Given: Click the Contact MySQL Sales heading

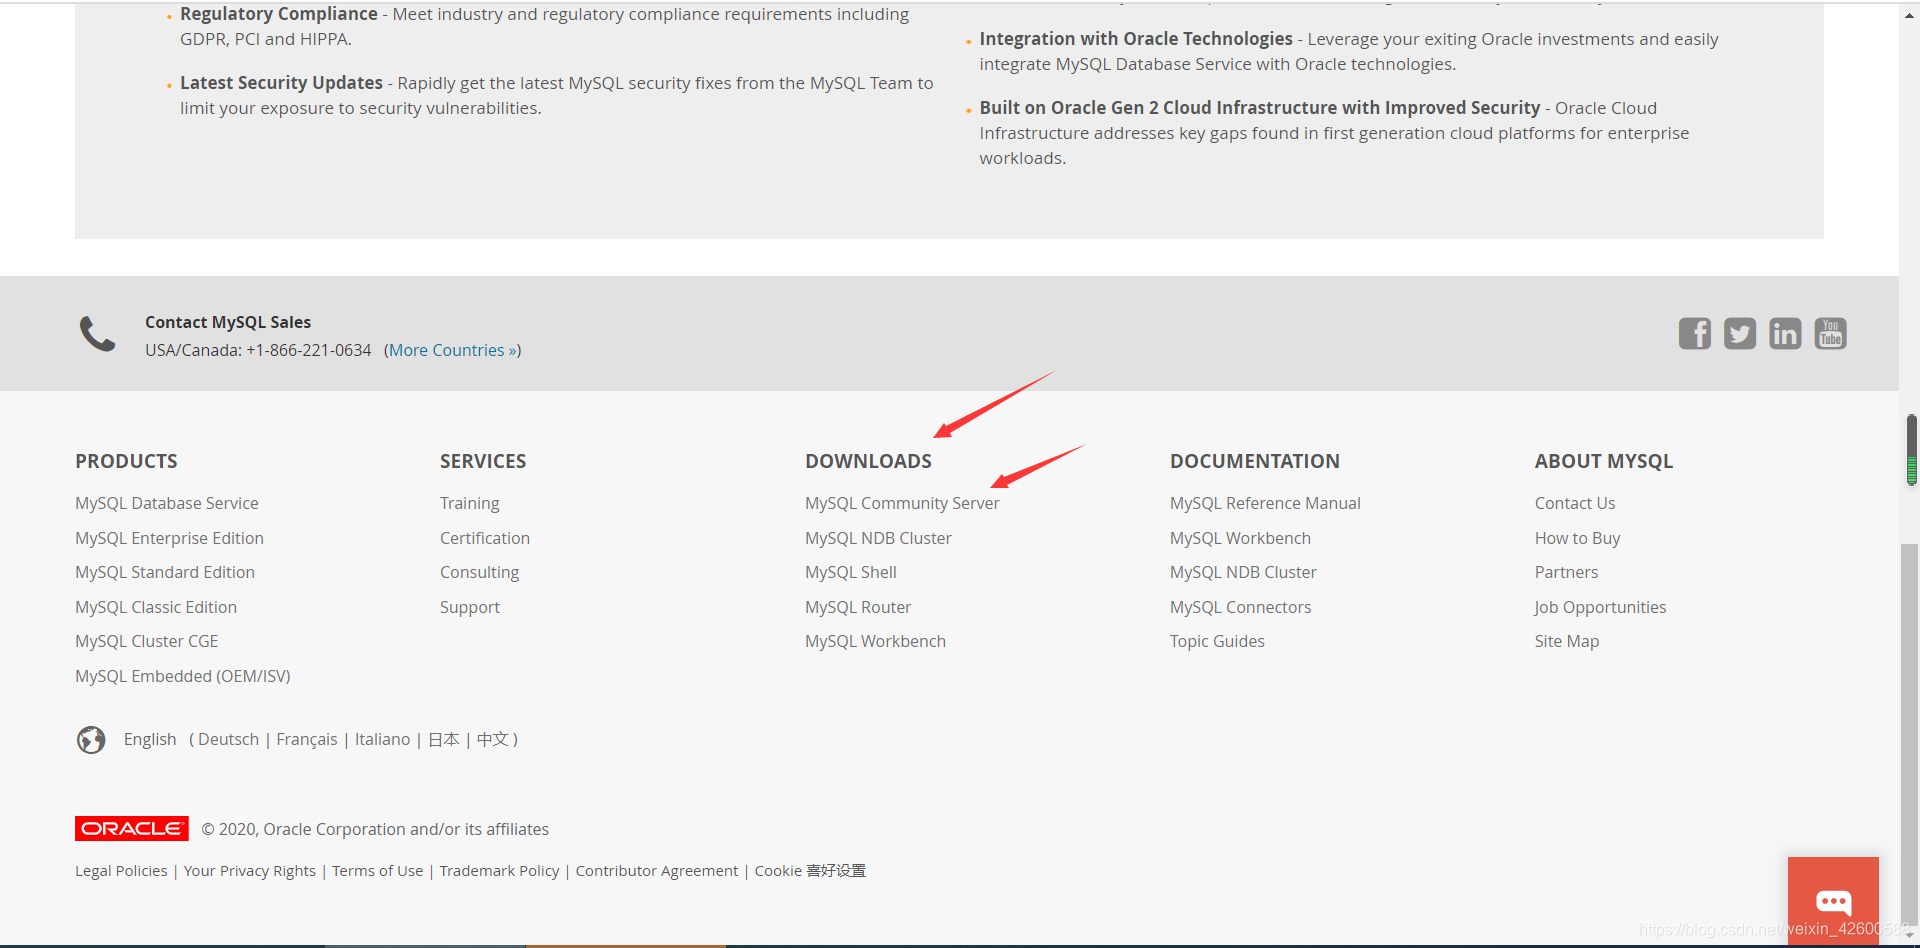Looking at the screenshot, I should pyautogui.click(x=228, y=322).
